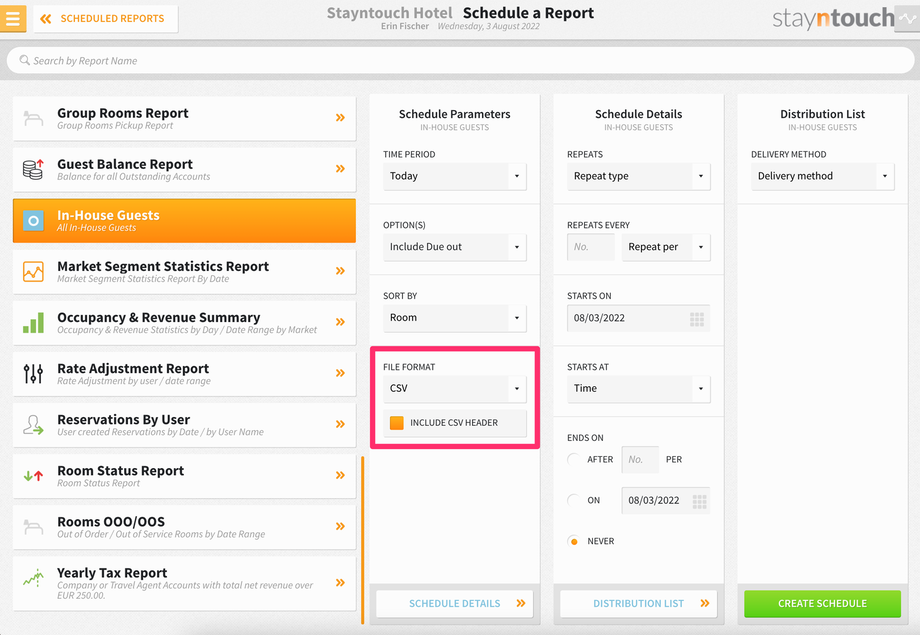Click the activity pulse icon beside the logo
The image size is (920, 635).
(x=907, y=19)
